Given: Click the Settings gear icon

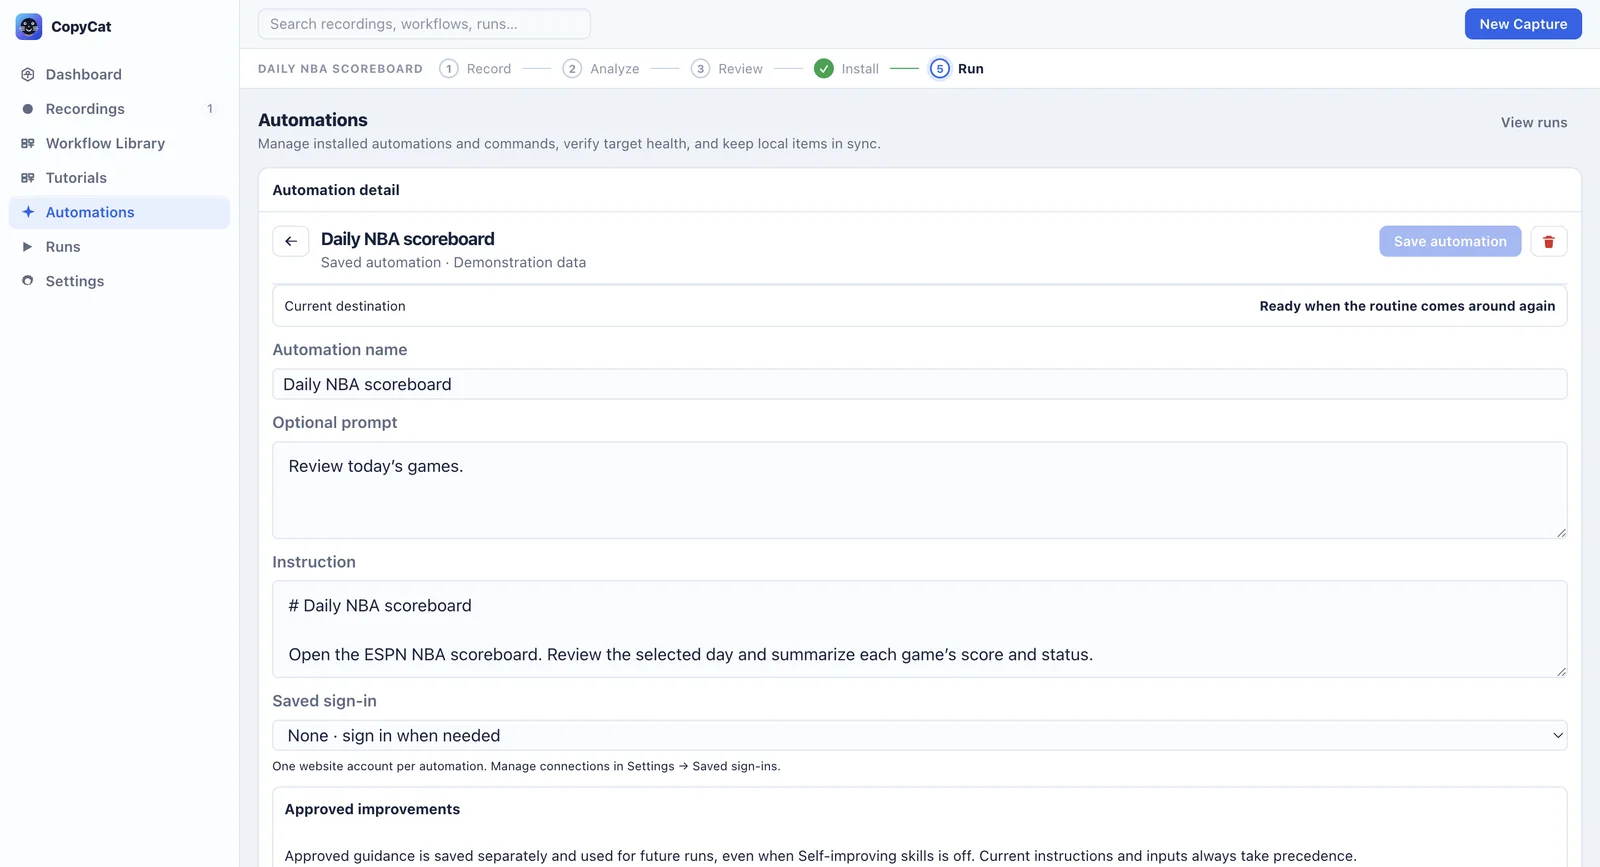Looking at the screenshot, I should click(x=28, y=281).
